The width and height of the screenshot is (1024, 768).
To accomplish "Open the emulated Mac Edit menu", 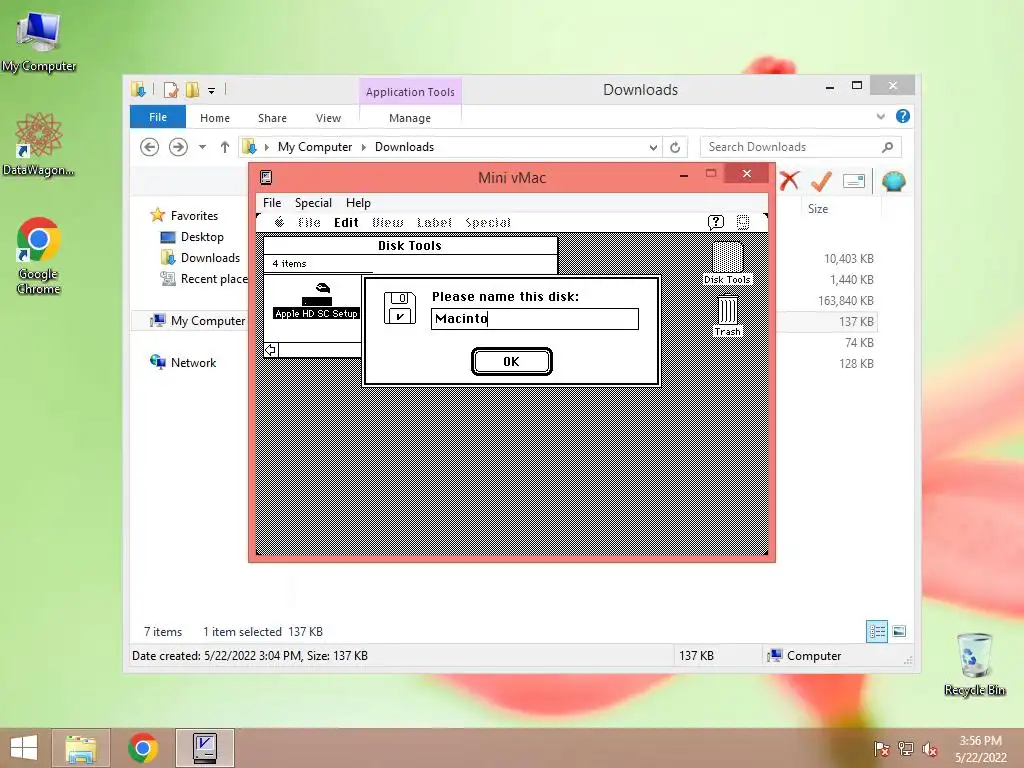I will (346, 222).
